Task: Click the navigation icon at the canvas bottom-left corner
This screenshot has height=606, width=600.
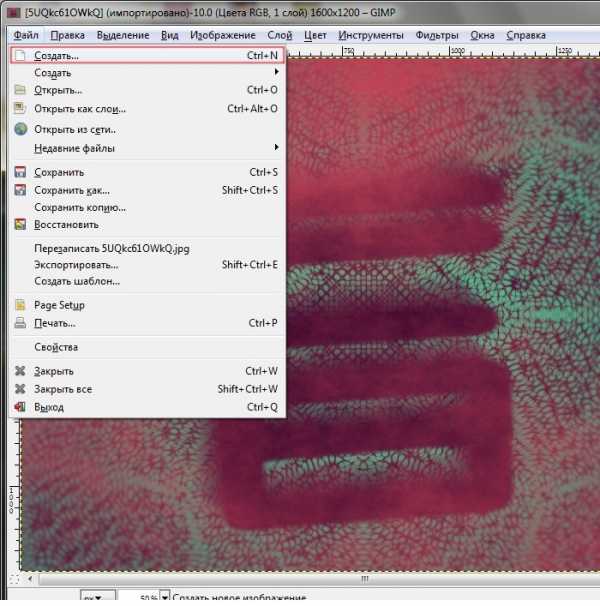Action: coord(14,579)
